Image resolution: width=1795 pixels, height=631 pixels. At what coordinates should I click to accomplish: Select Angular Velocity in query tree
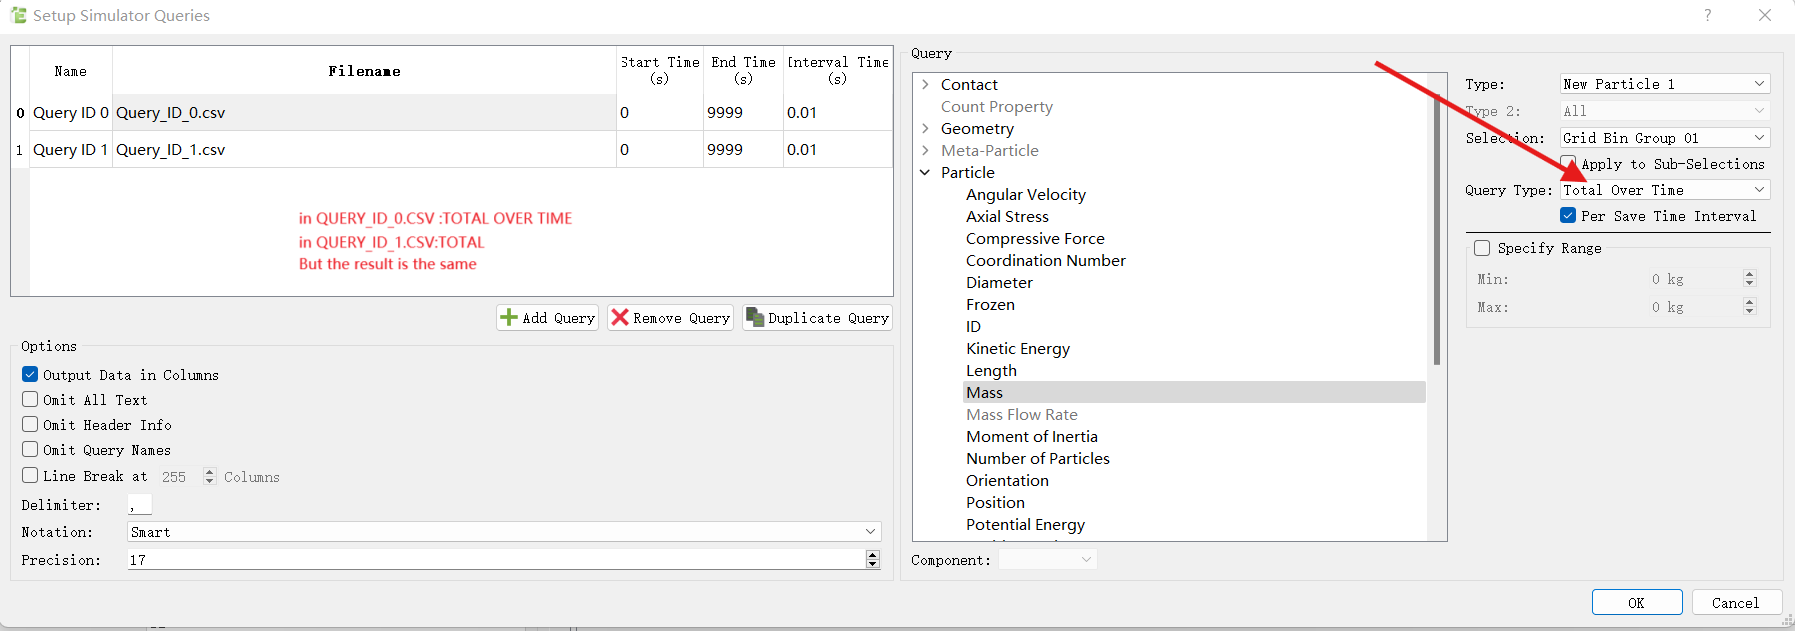(1026, 194)
